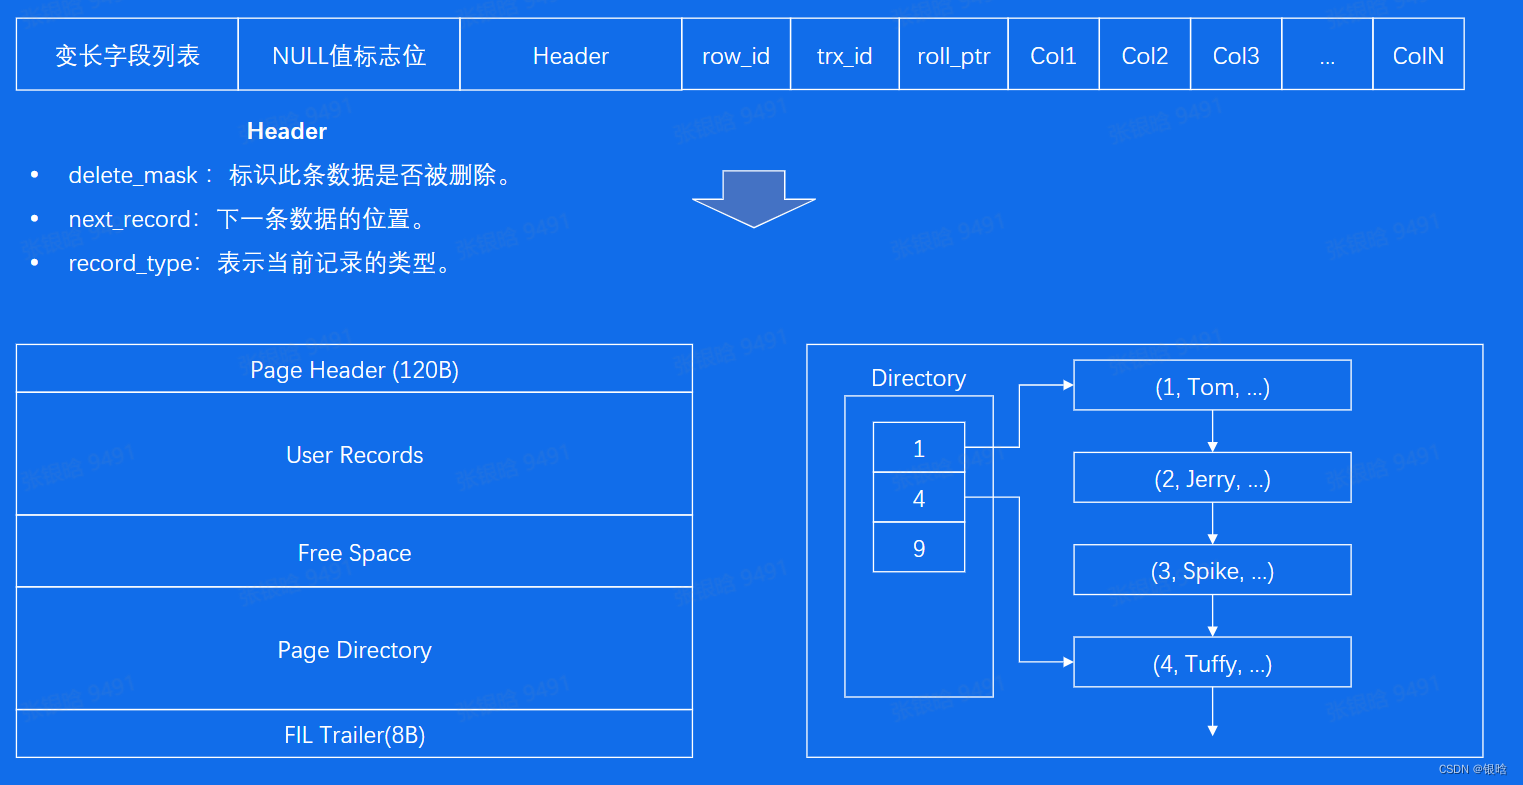Select the Free Space section
The height and width of the screenshot is (785, 1523).
pos(354,552)
